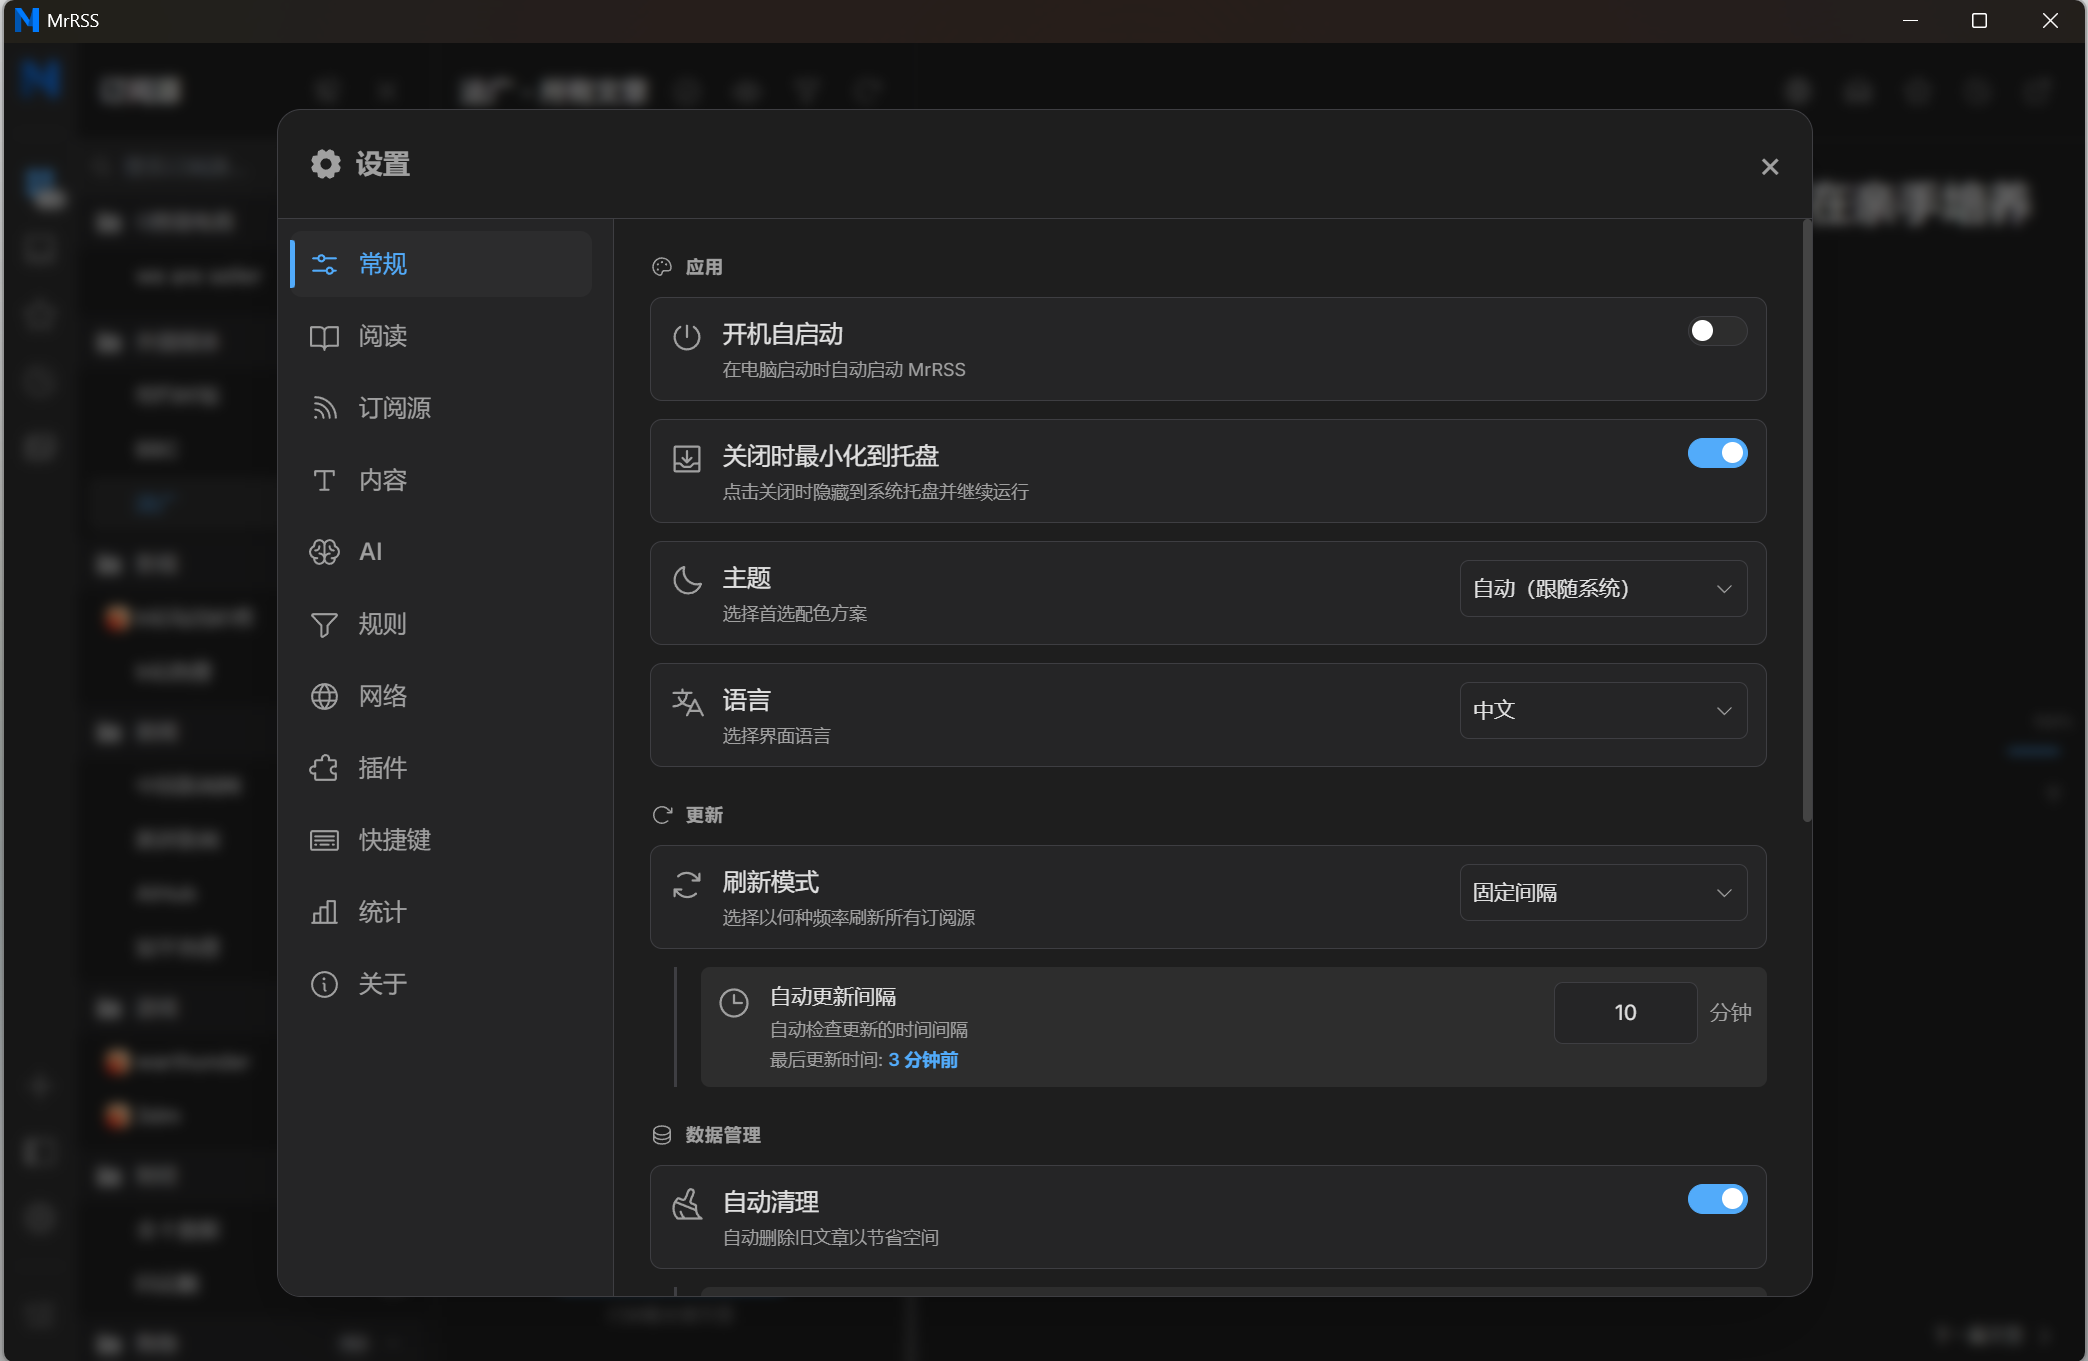Open 统计 via the bar chart icon
The image size is (2088, 1361).
324,912
